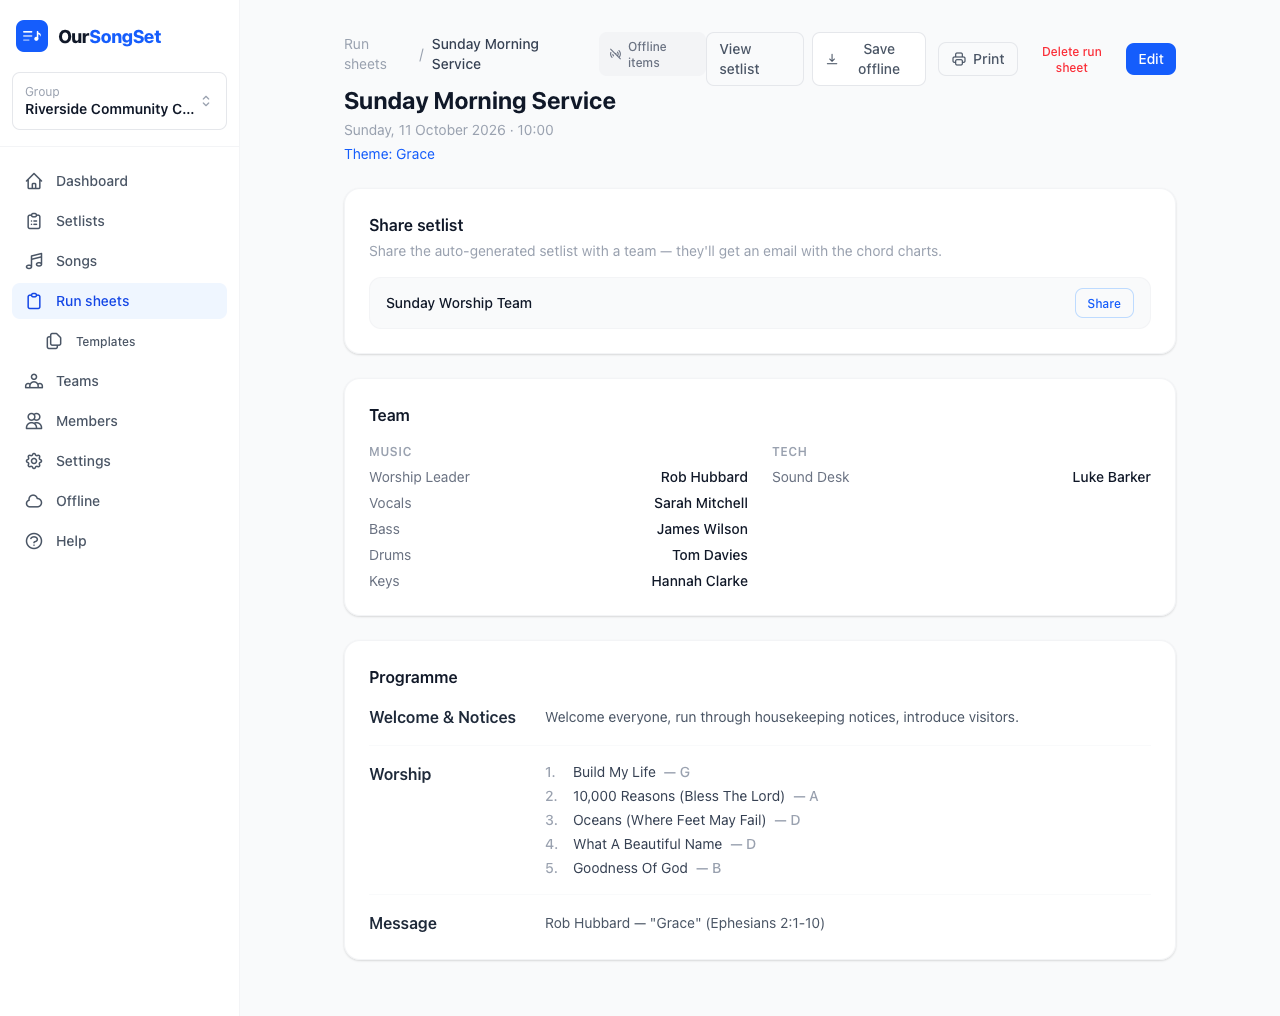Click the Offline items badge

coord(652,54)
